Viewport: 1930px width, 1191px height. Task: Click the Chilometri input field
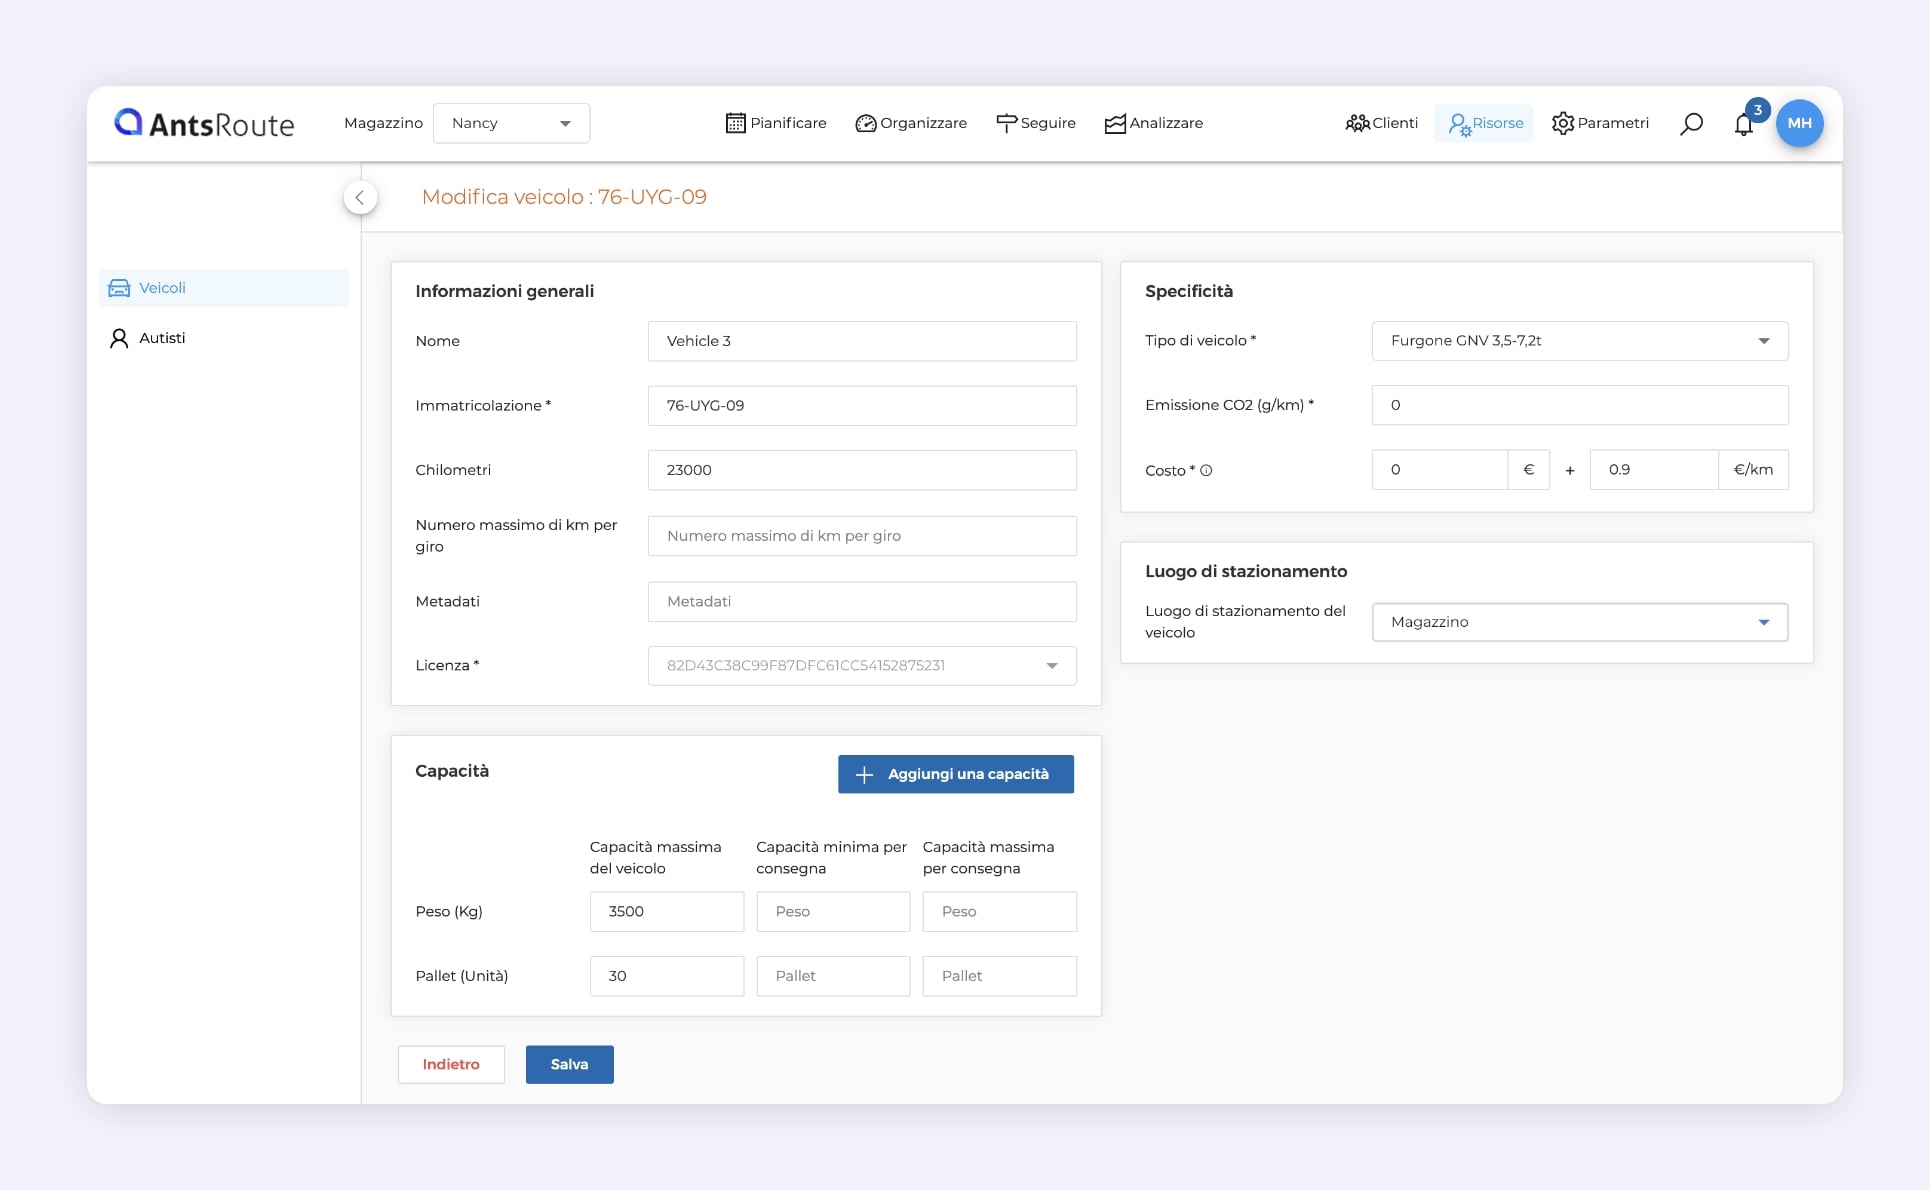[861, 470]
